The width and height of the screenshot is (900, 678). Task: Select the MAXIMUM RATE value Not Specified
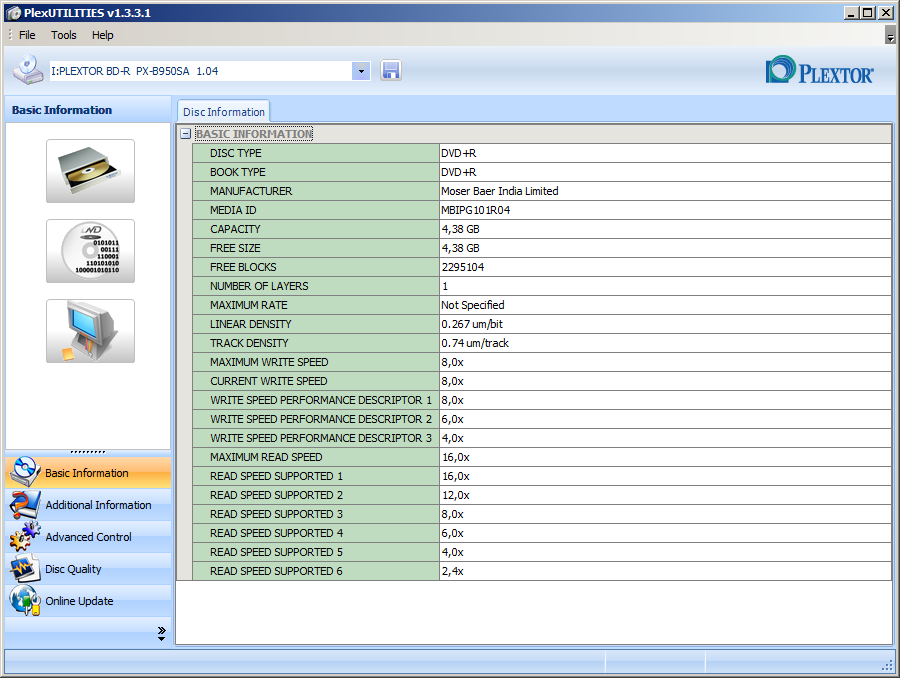(665, 304)
